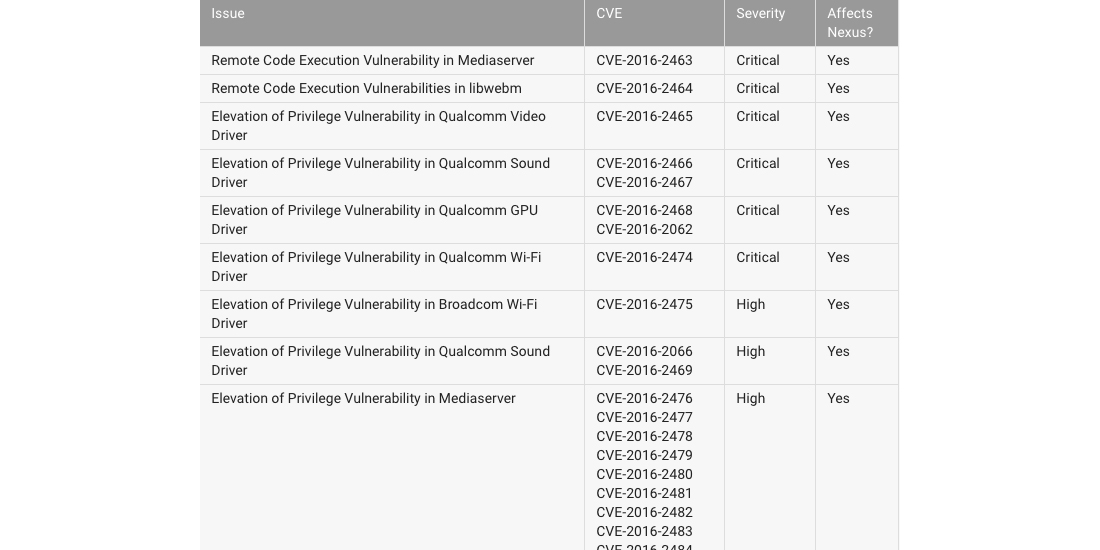Select CVE-2016-2463 in the Mediaserver row

click(644, 60)
